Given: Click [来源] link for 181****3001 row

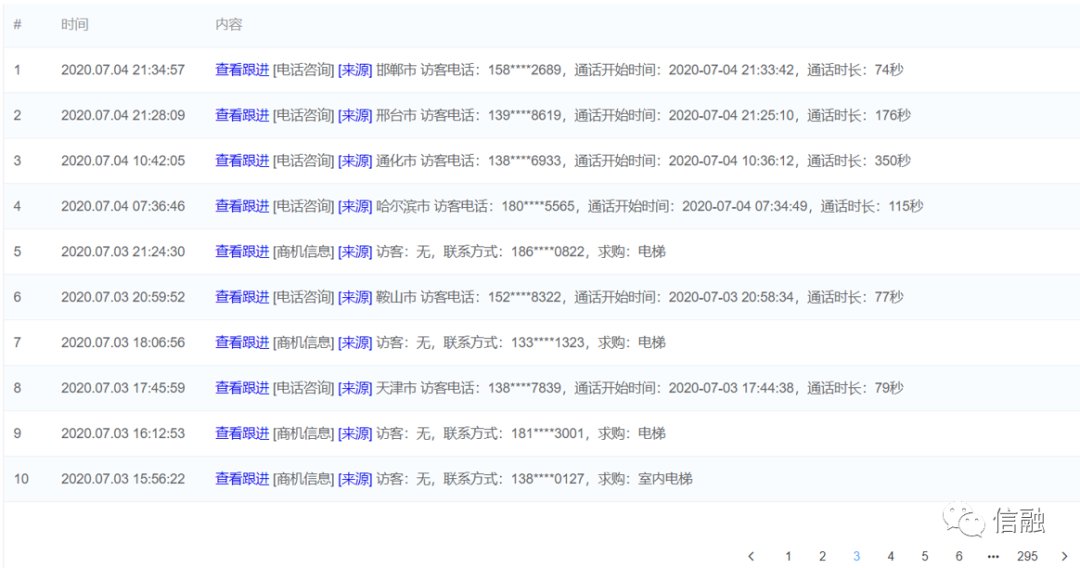Looking at the screenshot, I should click(x=355, y=433).
